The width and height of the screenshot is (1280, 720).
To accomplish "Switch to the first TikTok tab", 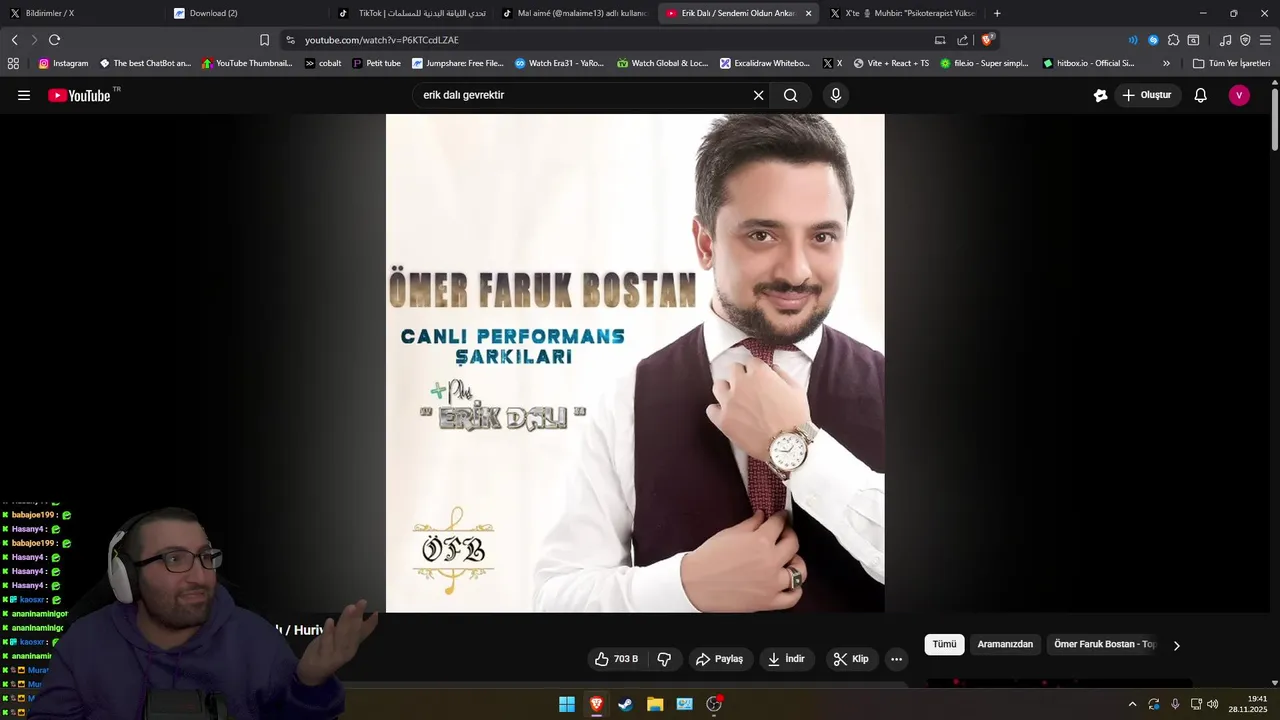I will [411, 13].
